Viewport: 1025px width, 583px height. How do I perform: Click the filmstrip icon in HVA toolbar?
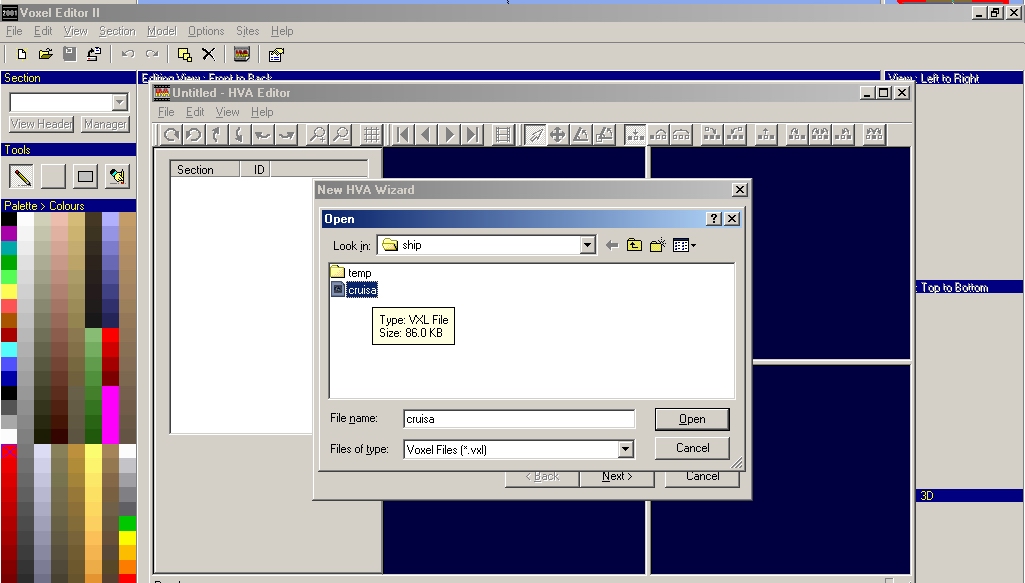point(503,135)
